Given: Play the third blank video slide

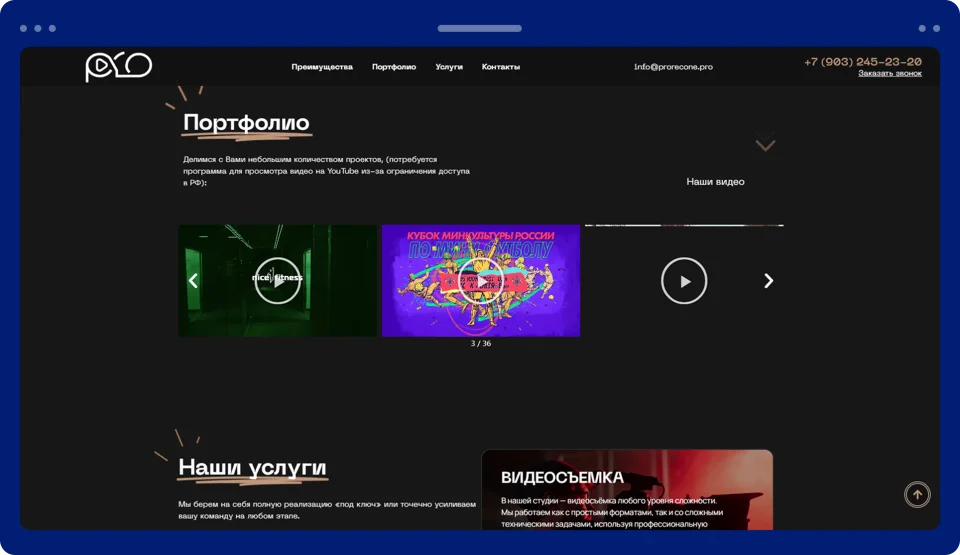Looking at the screenshot, I should tap(684, 281).
